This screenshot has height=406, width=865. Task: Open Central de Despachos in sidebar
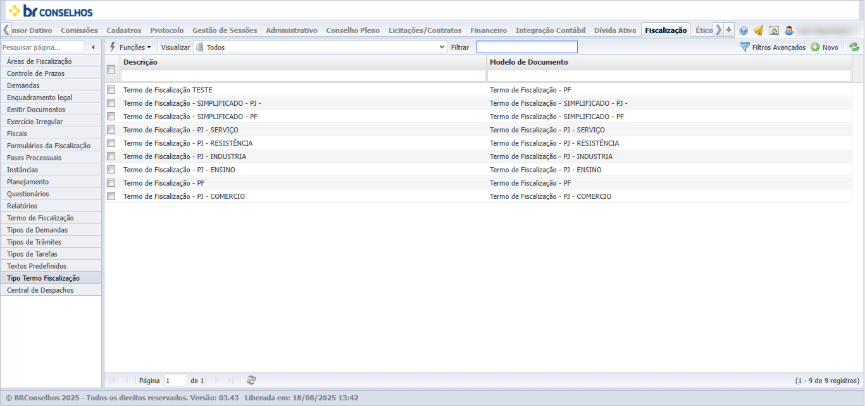coord(51,290)
